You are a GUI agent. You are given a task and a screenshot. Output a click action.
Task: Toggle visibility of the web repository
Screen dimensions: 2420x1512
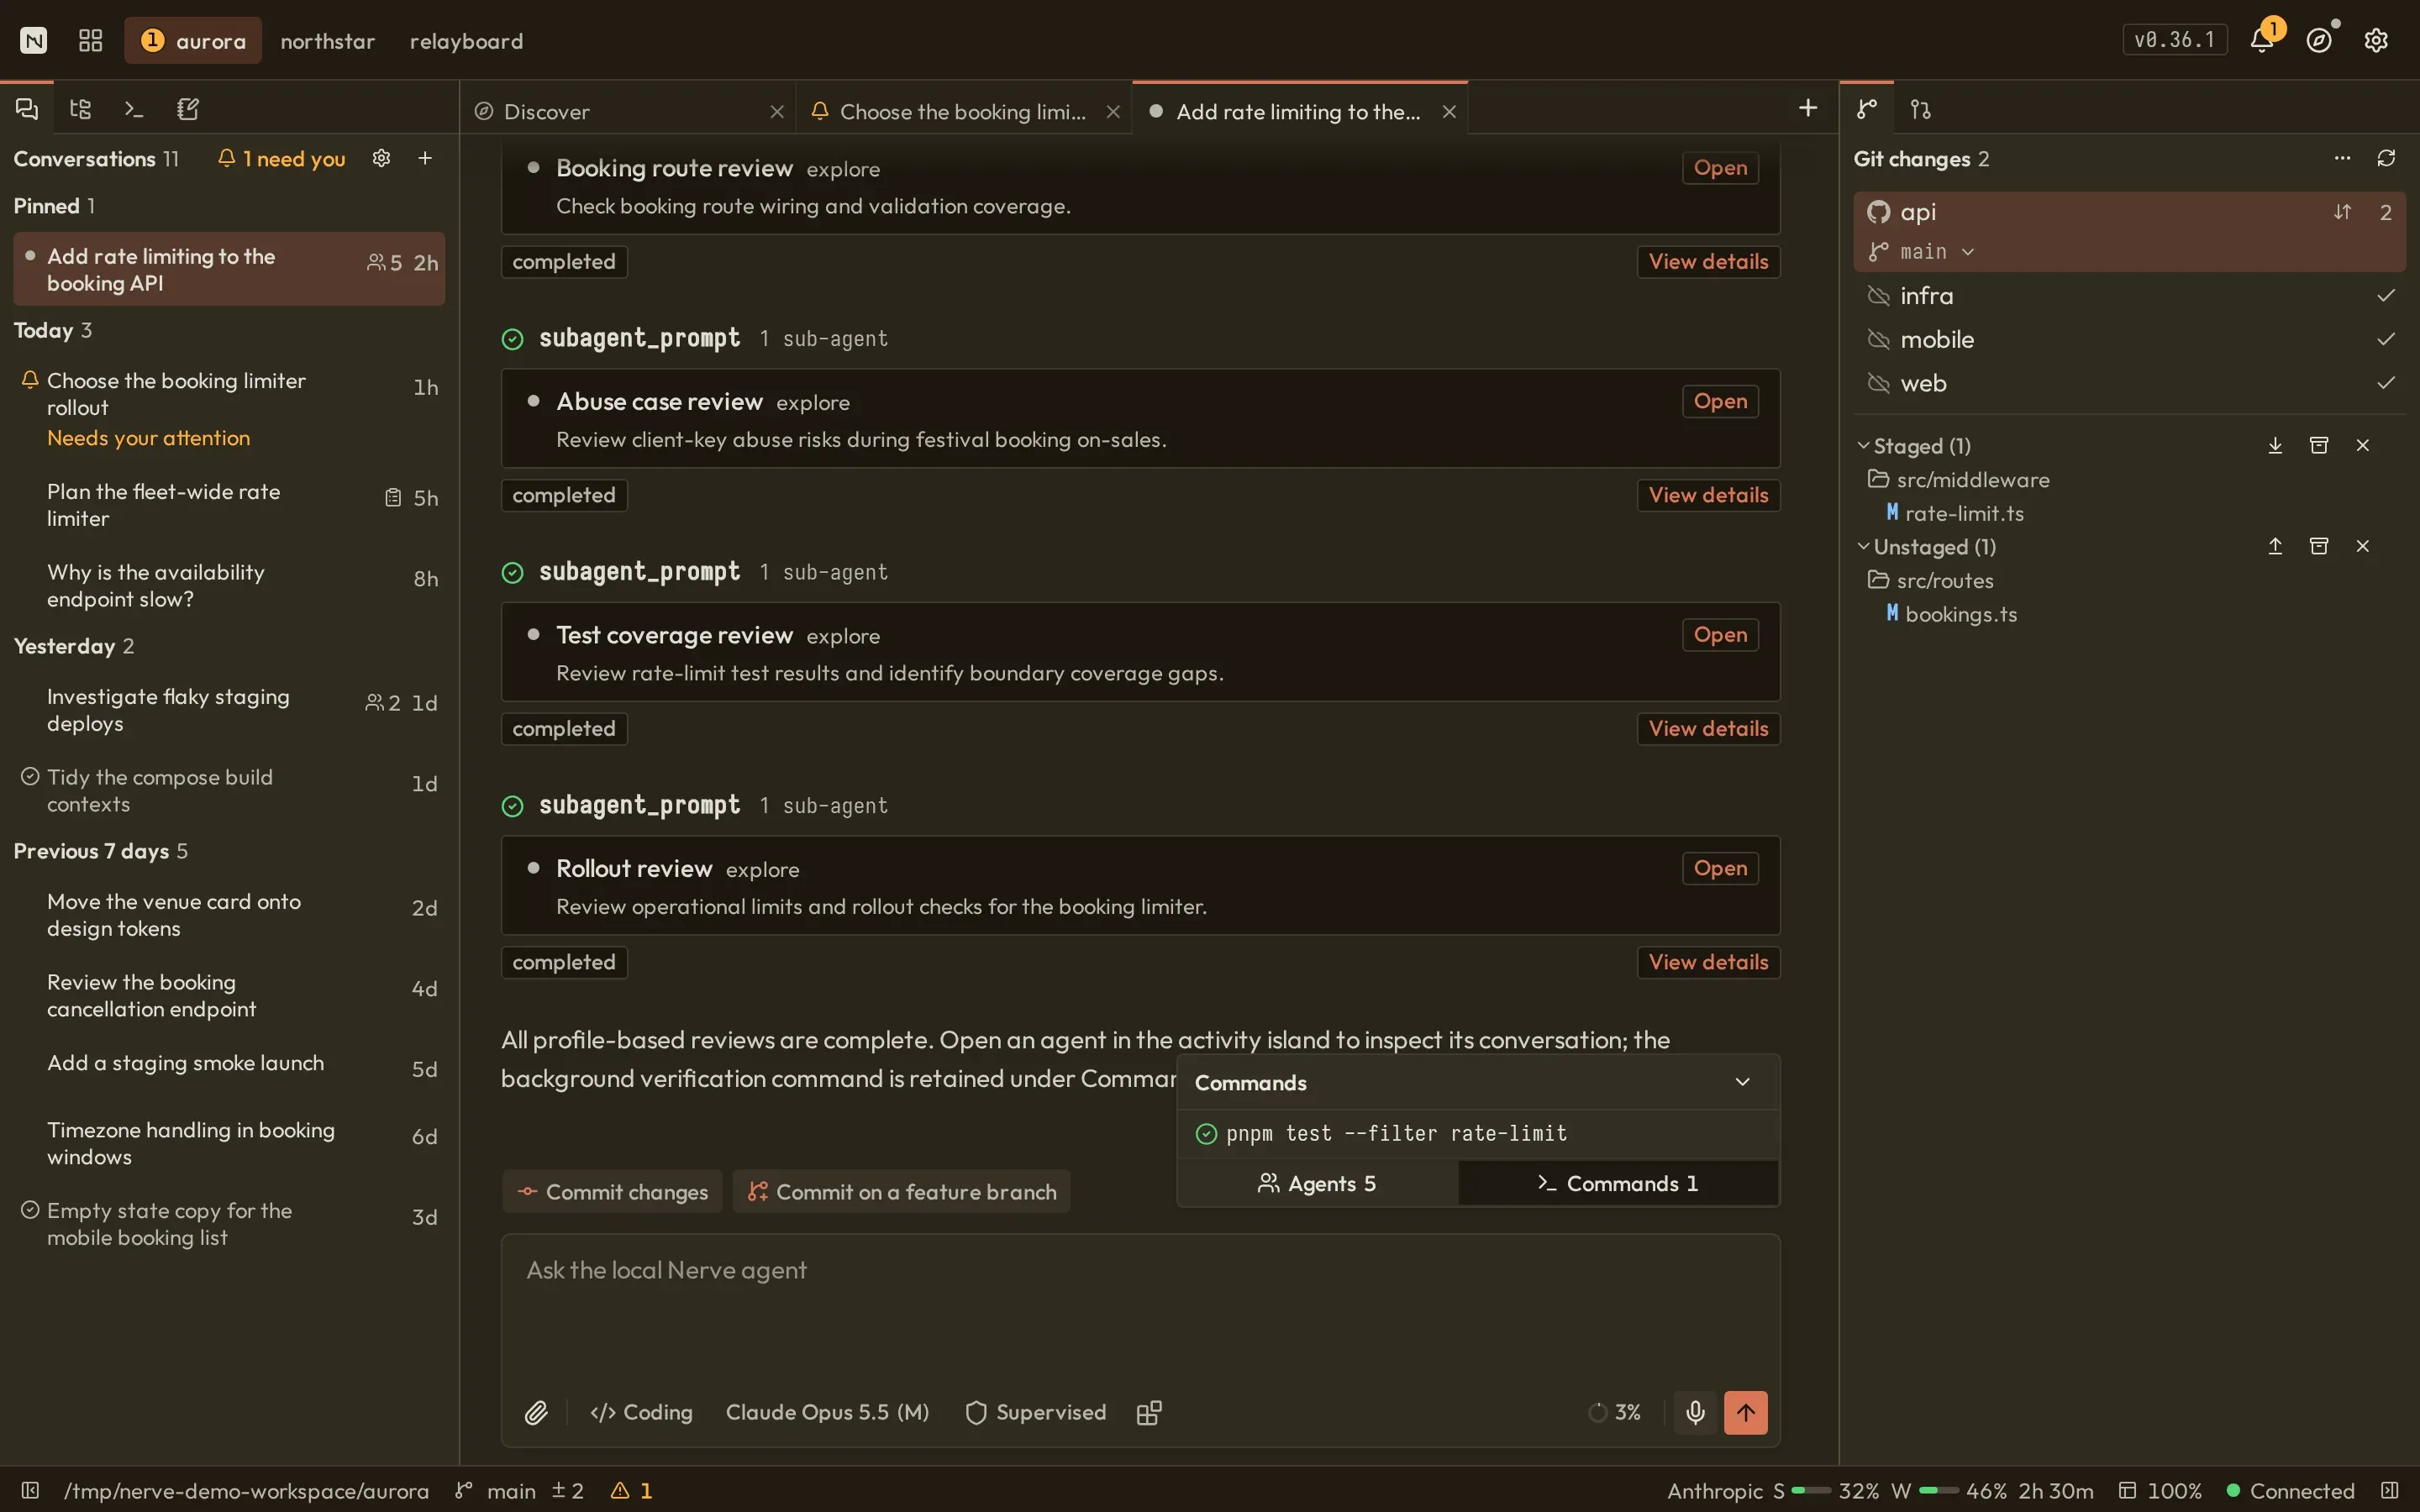click(x=1878, y=383)
